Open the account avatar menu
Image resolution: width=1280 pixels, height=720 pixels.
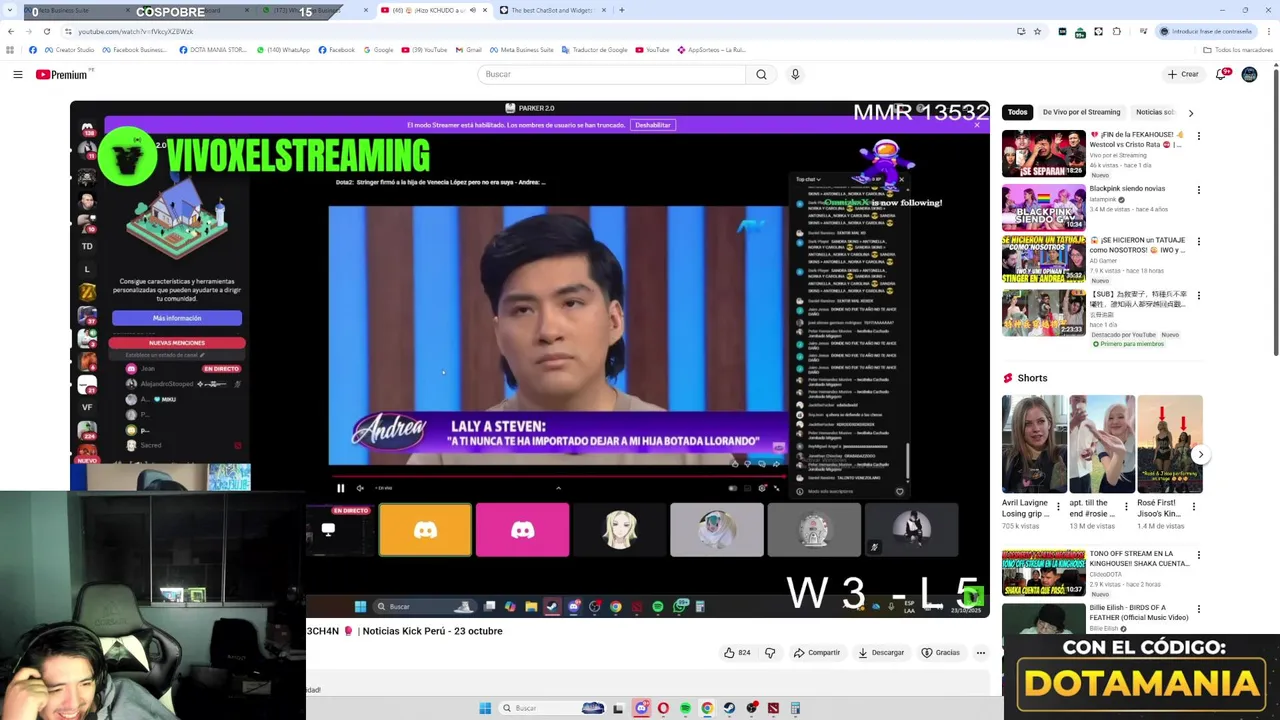click(1249, 74)
